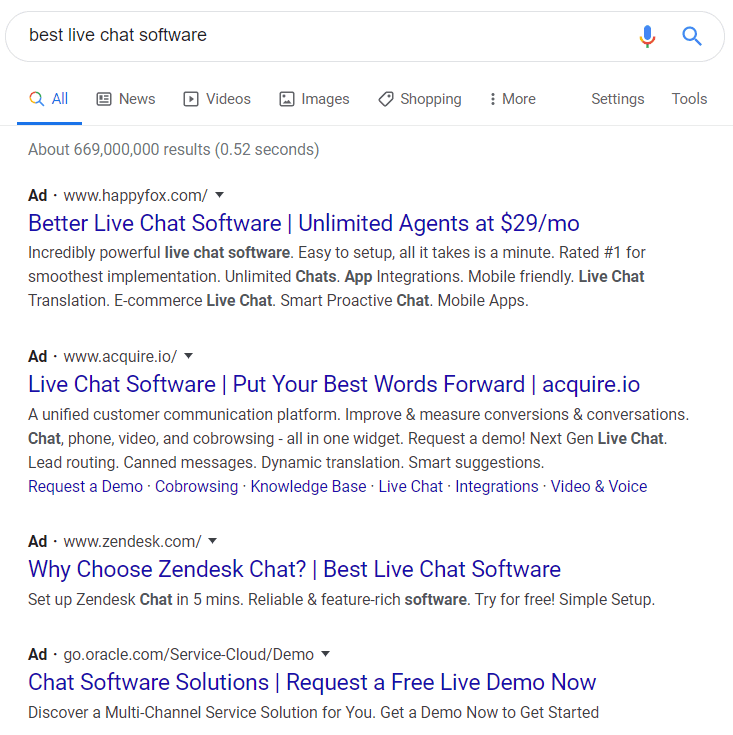This screenshot has width=733, height=735.
Task: Open the Better Live Chat Software headline
Action: pos(304,223)
